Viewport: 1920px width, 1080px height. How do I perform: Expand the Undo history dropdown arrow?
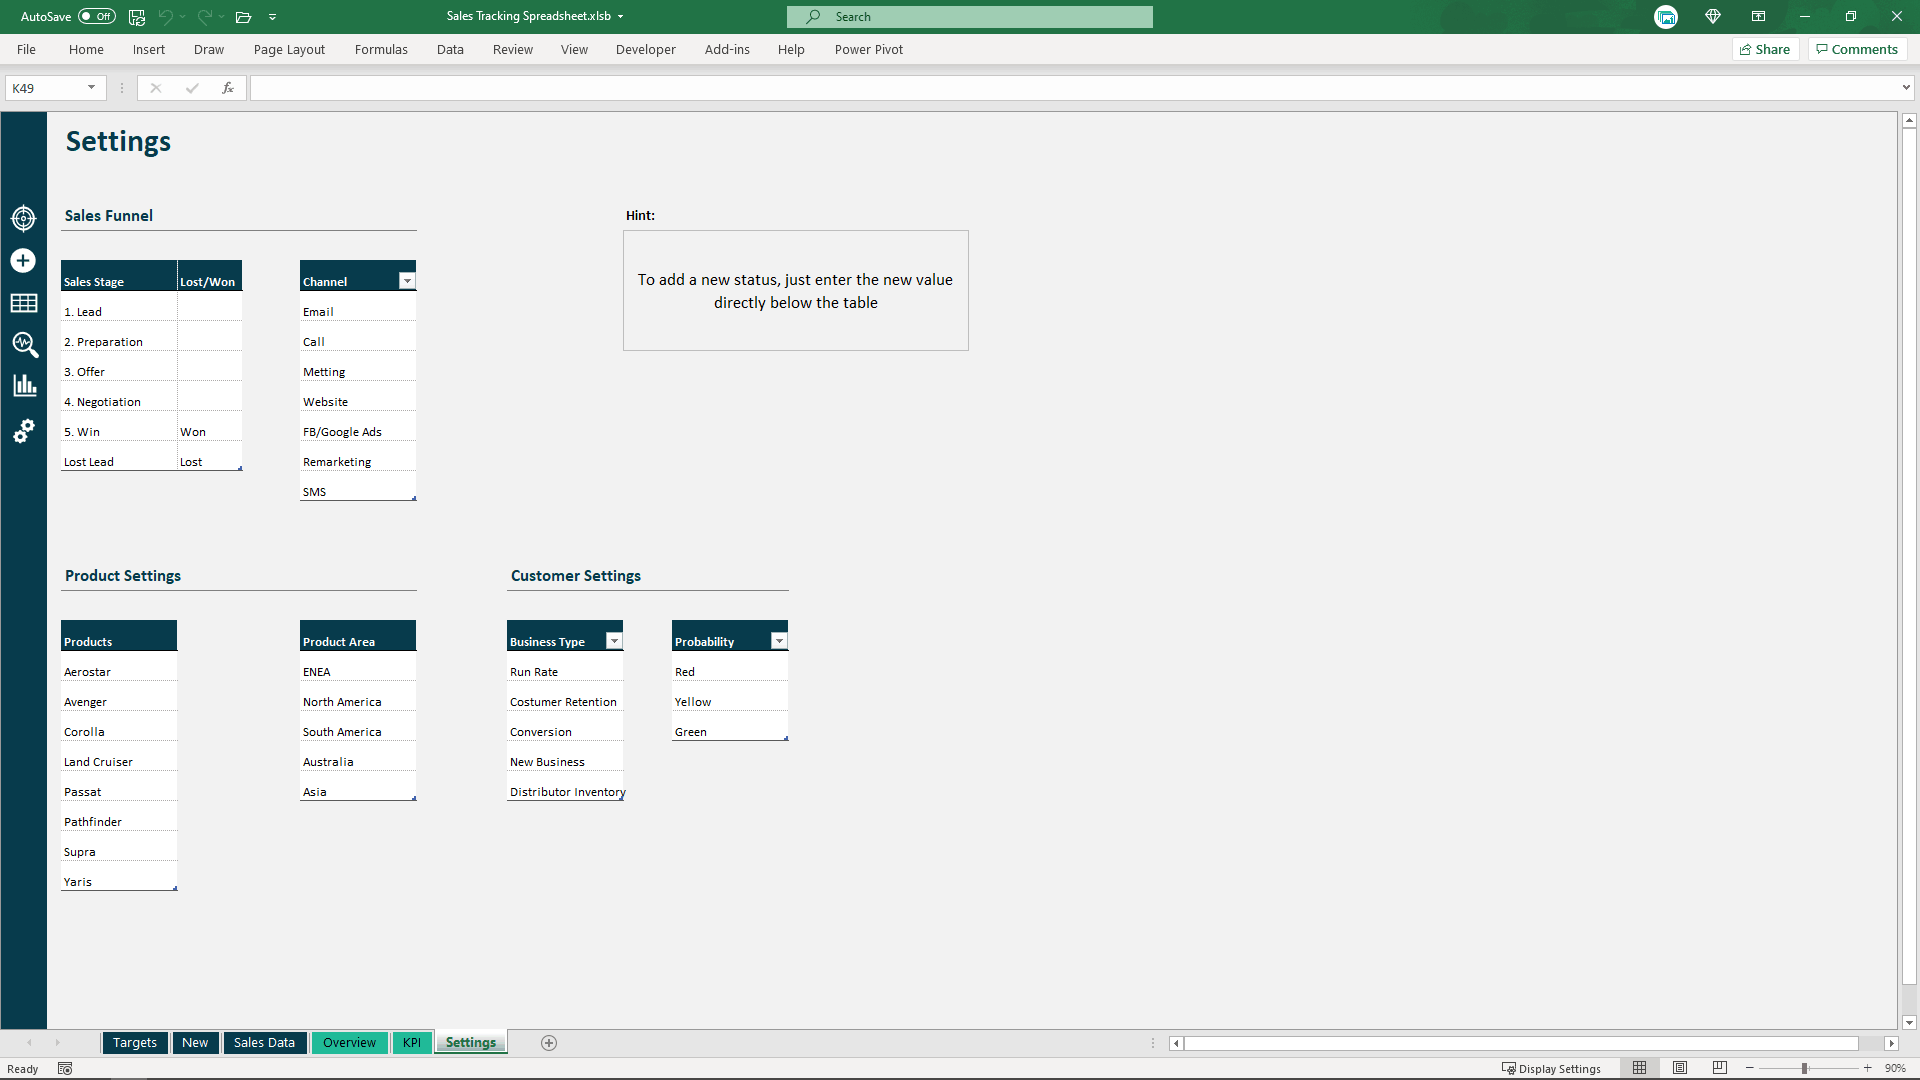(x=183, y=17)
